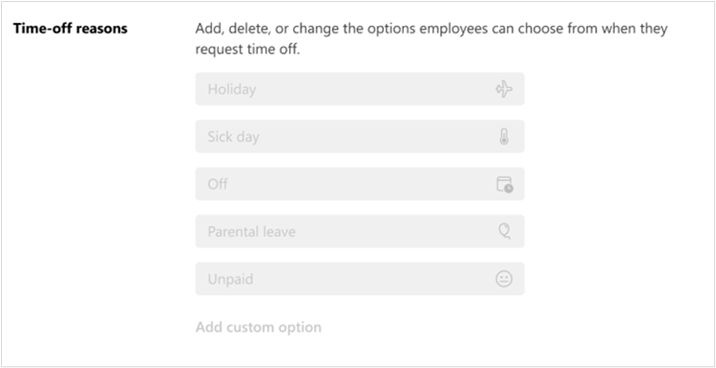The height and width of the screenshot is (368, 716).
Task: Click the Unpaid text in last field
Action: coord(230,279)
